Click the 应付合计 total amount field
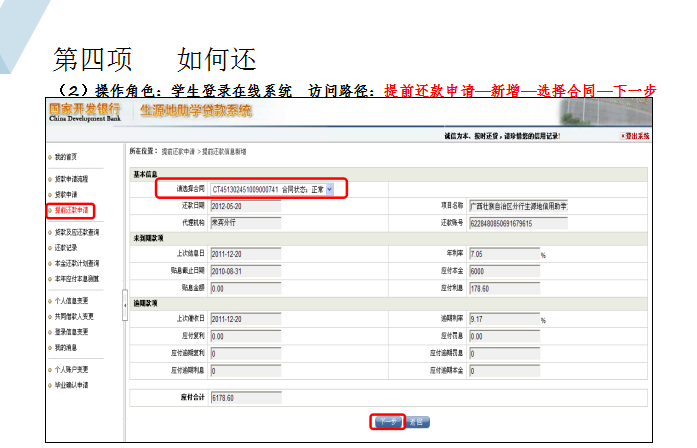 tap(245, 397)
